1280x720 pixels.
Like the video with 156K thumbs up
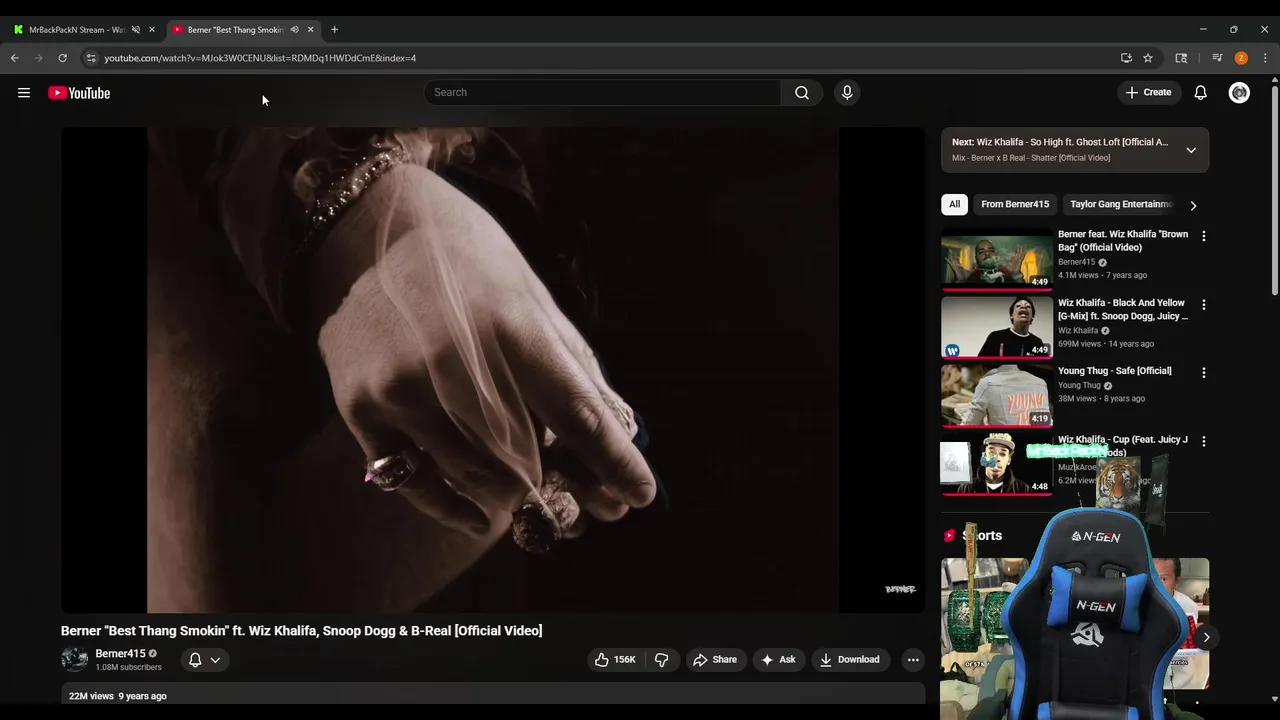tap(615, 660)
